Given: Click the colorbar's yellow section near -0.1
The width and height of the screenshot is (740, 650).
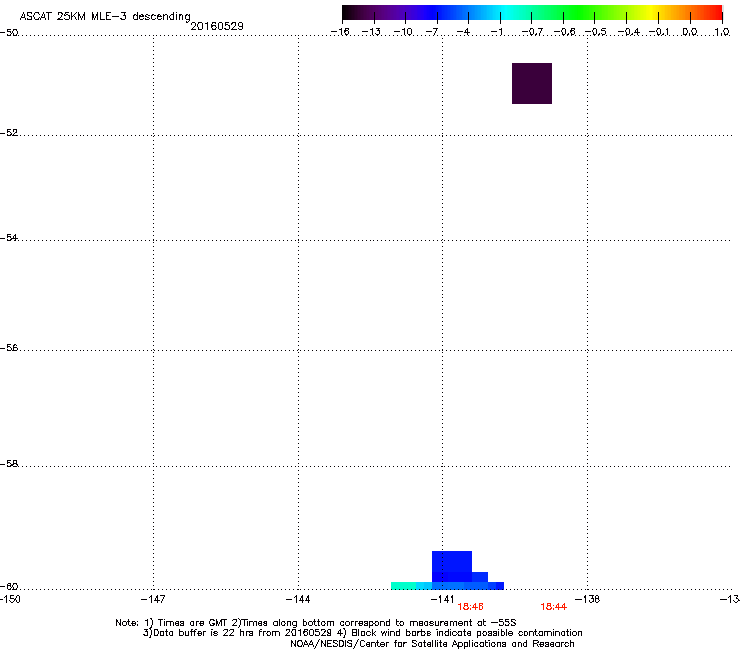Looking at the screenshot, I should pyautogui.click(x=657, y=13).
